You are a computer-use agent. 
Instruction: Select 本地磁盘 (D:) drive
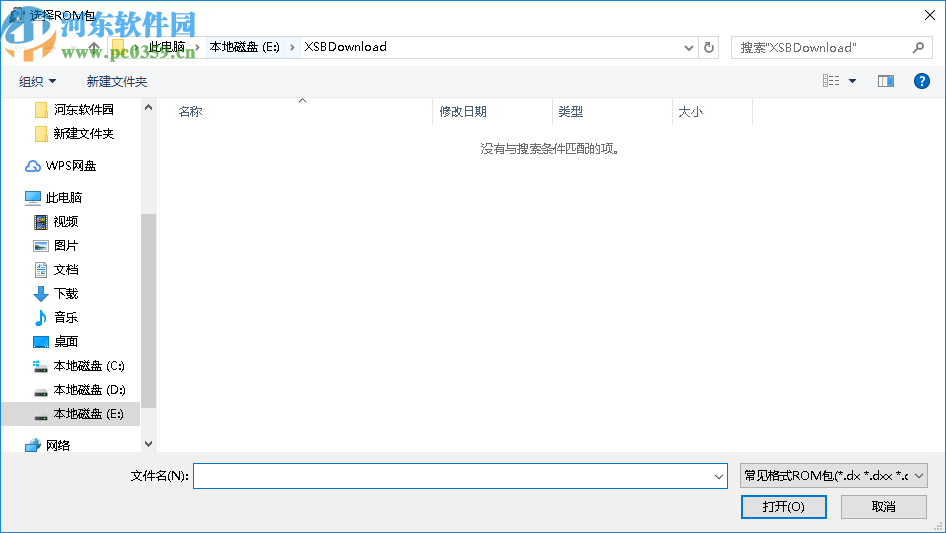pos(89,390)
